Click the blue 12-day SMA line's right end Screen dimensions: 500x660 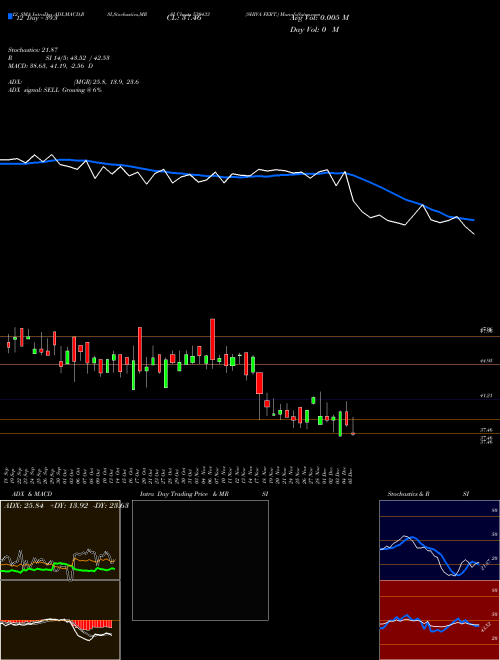point(473,220)
